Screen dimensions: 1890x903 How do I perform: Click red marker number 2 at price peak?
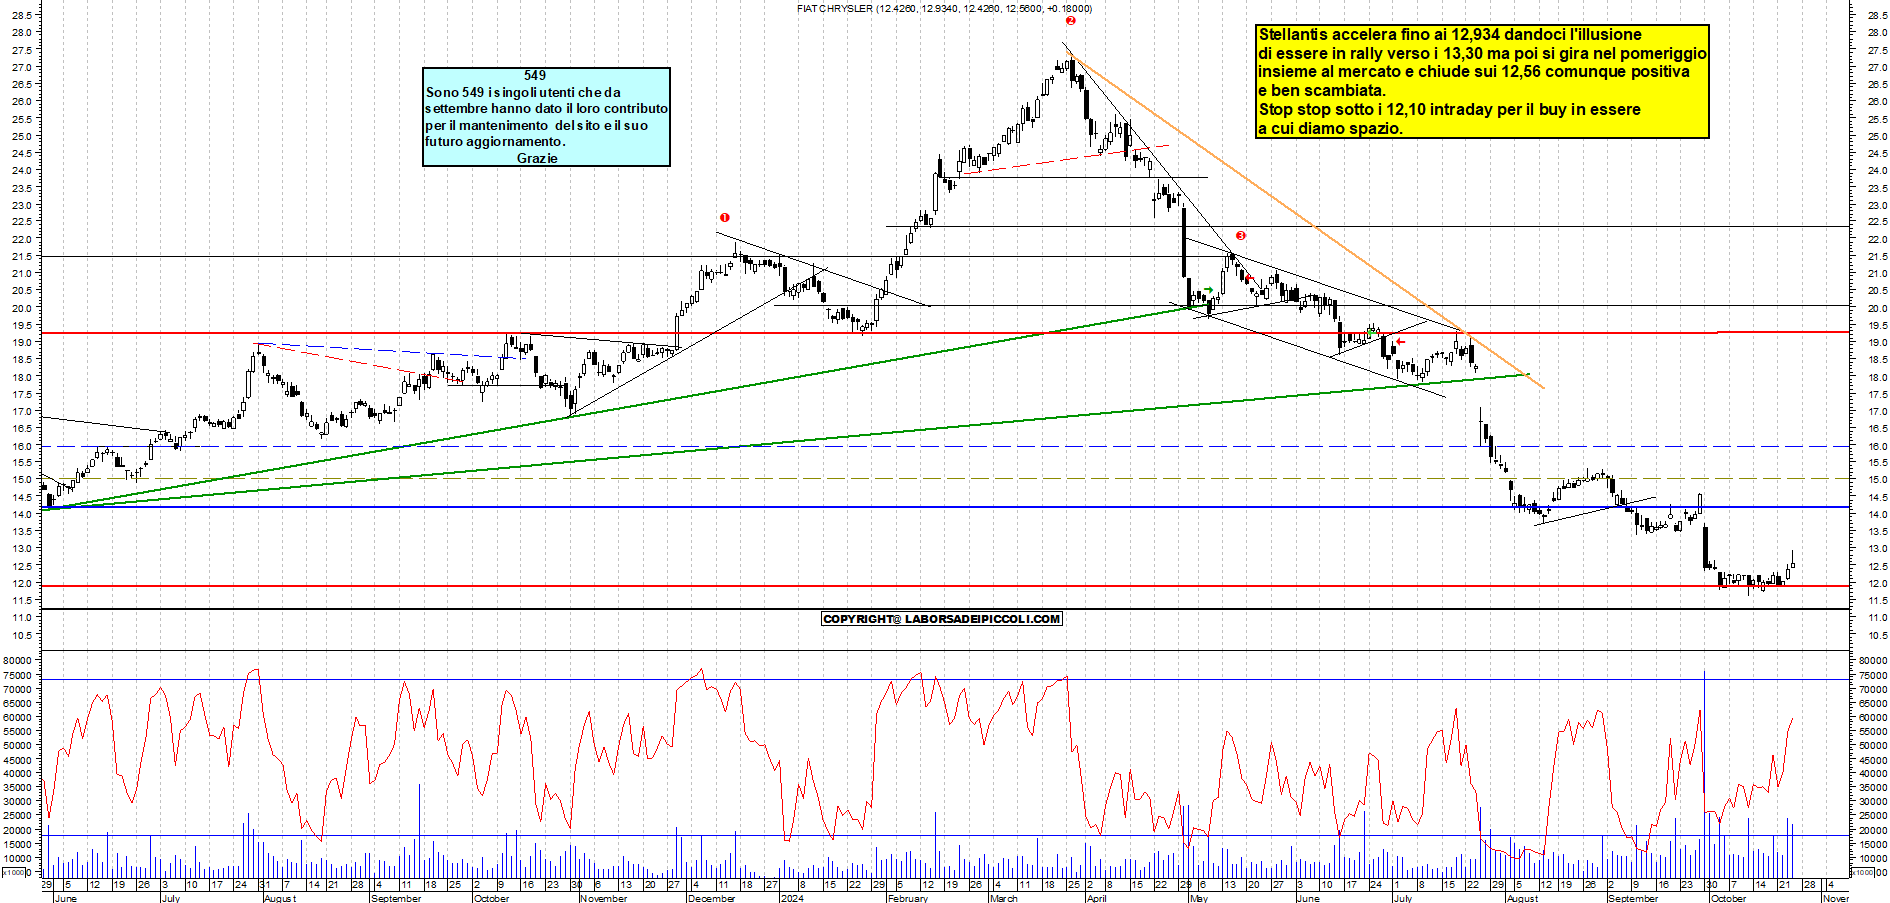pos(1071,20)
